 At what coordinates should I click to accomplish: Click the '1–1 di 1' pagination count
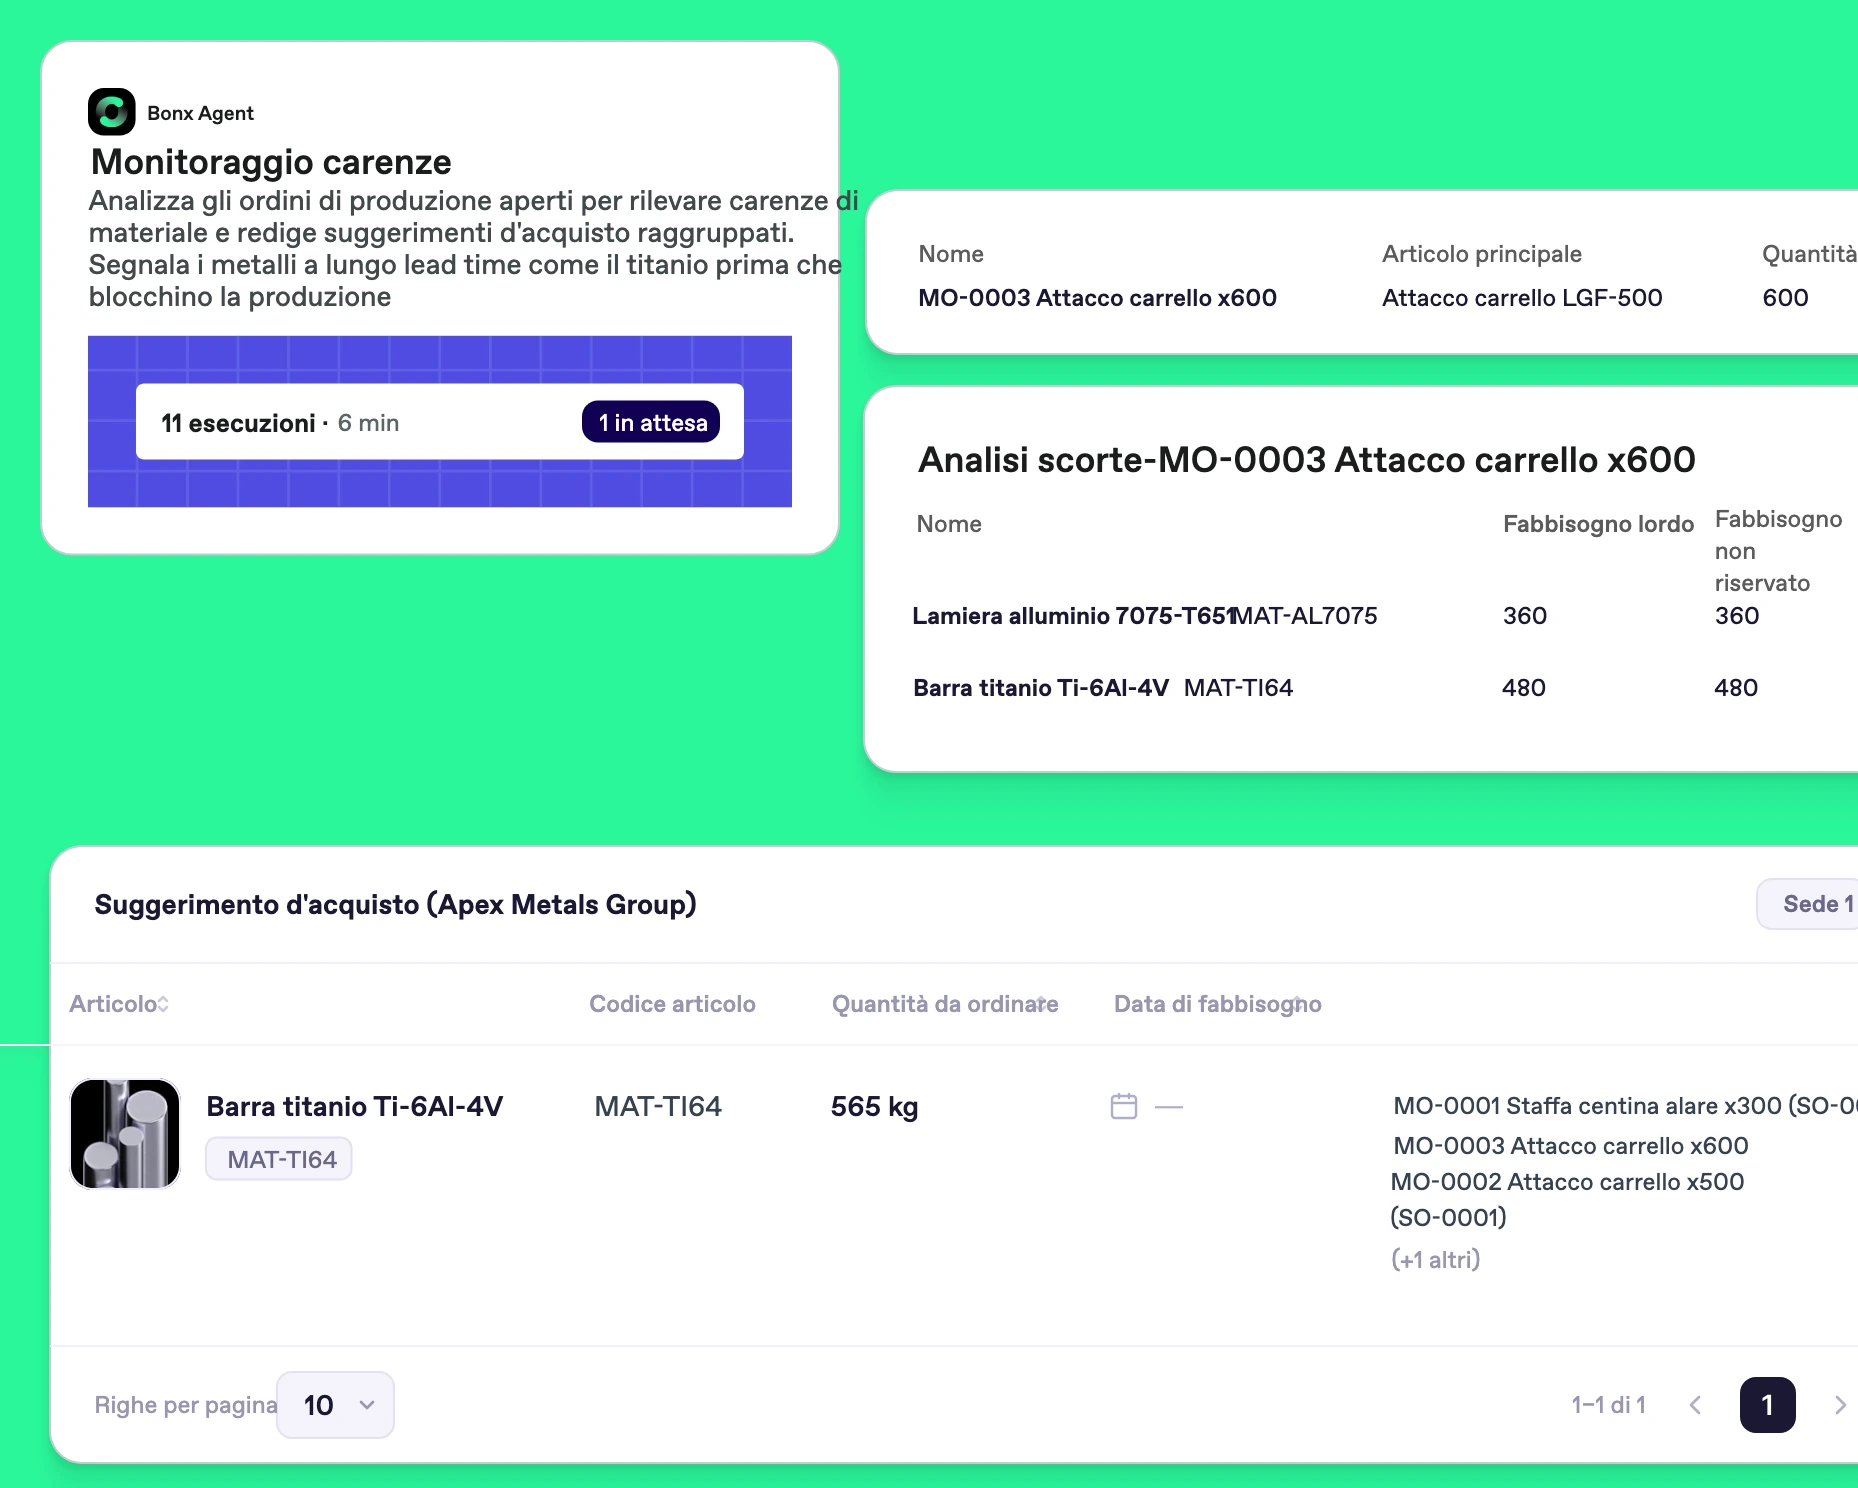[x=1608, y=1405]
